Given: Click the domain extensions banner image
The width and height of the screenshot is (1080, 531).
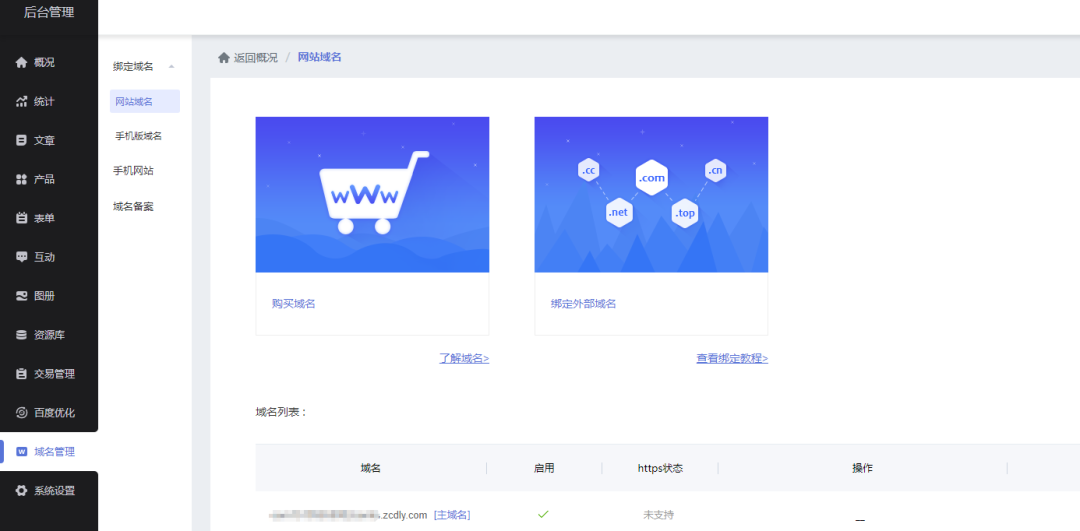Looking at the screenshot, I should click(x=651, y=194).
